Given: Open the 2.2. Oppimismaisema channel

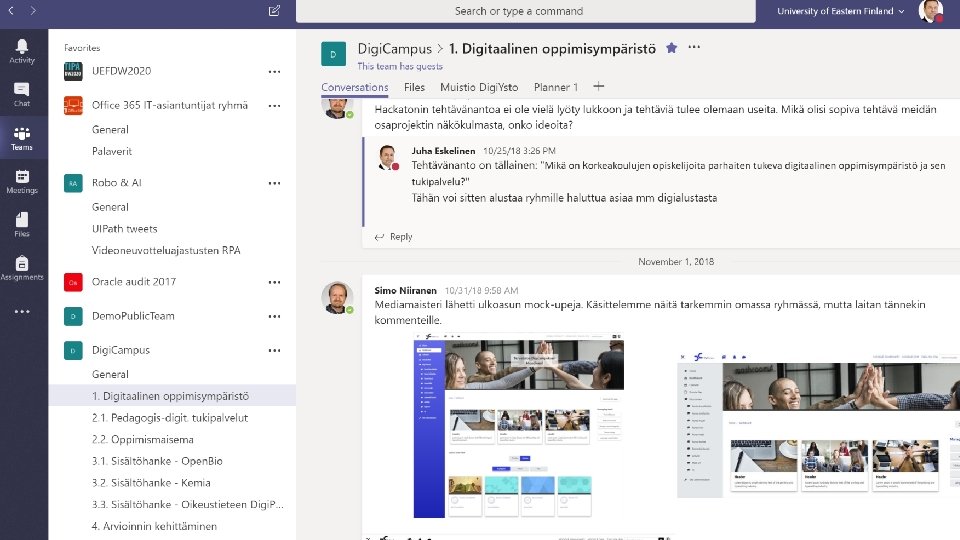Looking at the screenshot, I should (x=143, y=440).
